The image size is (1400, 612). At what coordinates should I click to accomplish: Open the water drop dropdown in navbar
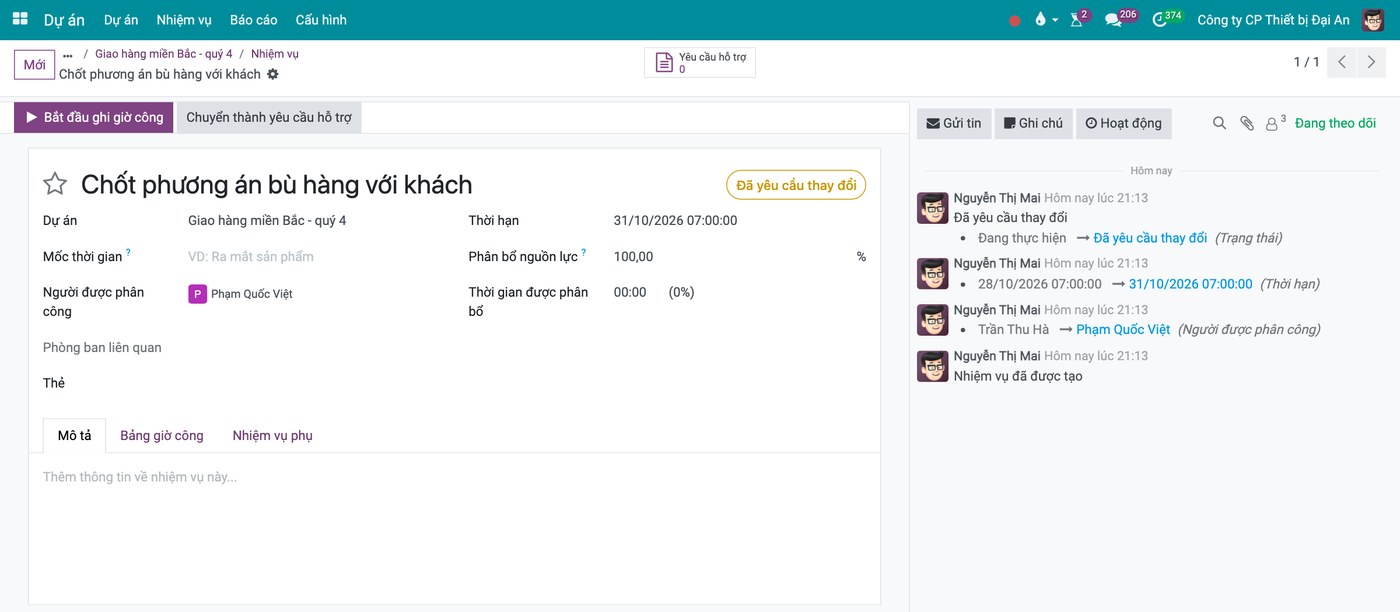coord(1046,20)
